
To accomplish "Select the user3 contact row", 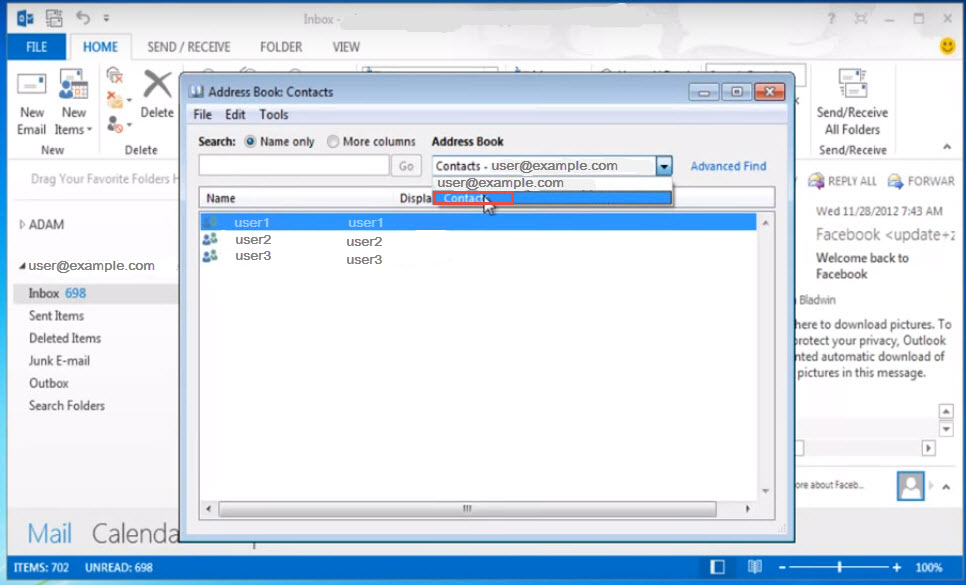I will coord(478,257).
